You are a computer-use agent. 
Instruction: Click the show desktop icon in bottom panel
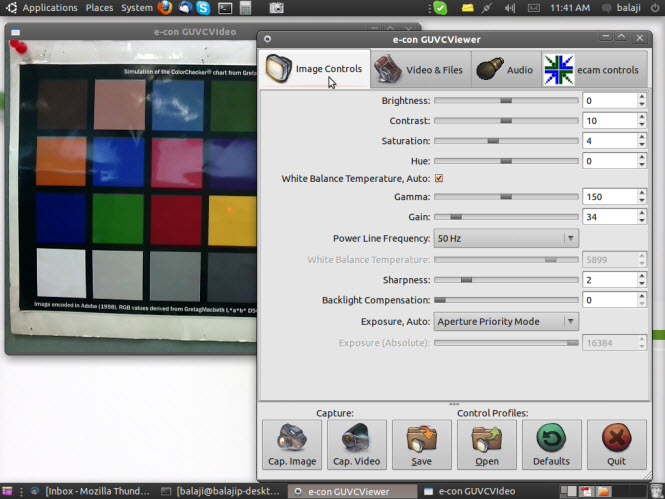tap(7, 491)
